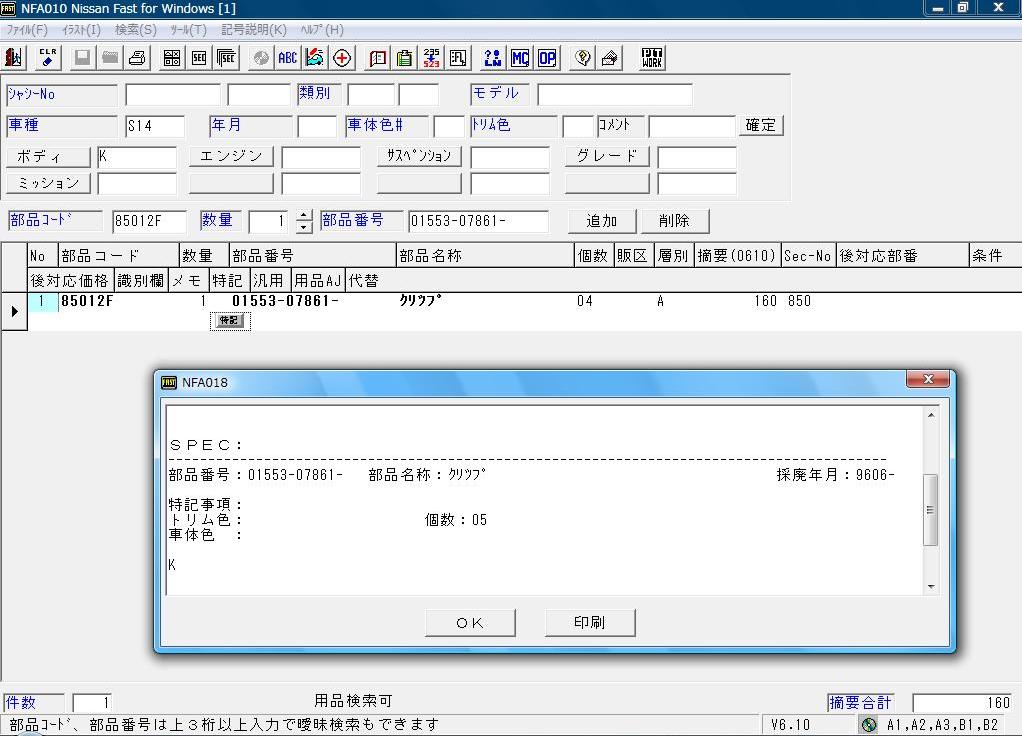Click the 後対応部番 column header
Viewport: 1022px width, 736px height.
903,256
